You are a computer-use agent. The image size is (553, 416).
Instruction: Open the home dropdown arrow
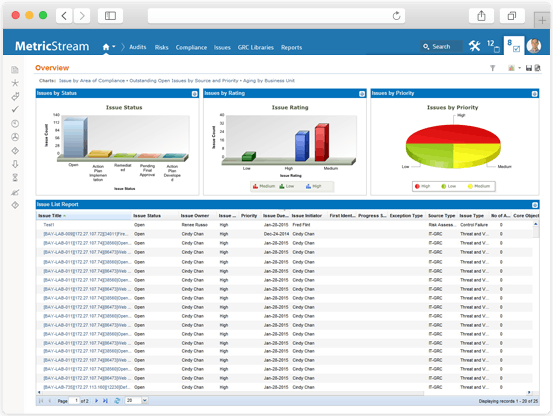(114, 47)
